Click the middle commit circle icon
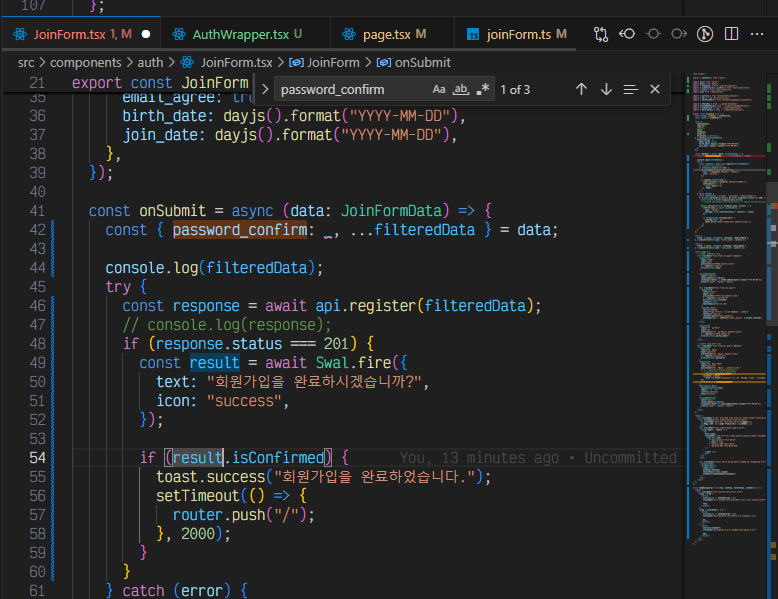Viewport: 778px width, 599px height. coord(653,34)
